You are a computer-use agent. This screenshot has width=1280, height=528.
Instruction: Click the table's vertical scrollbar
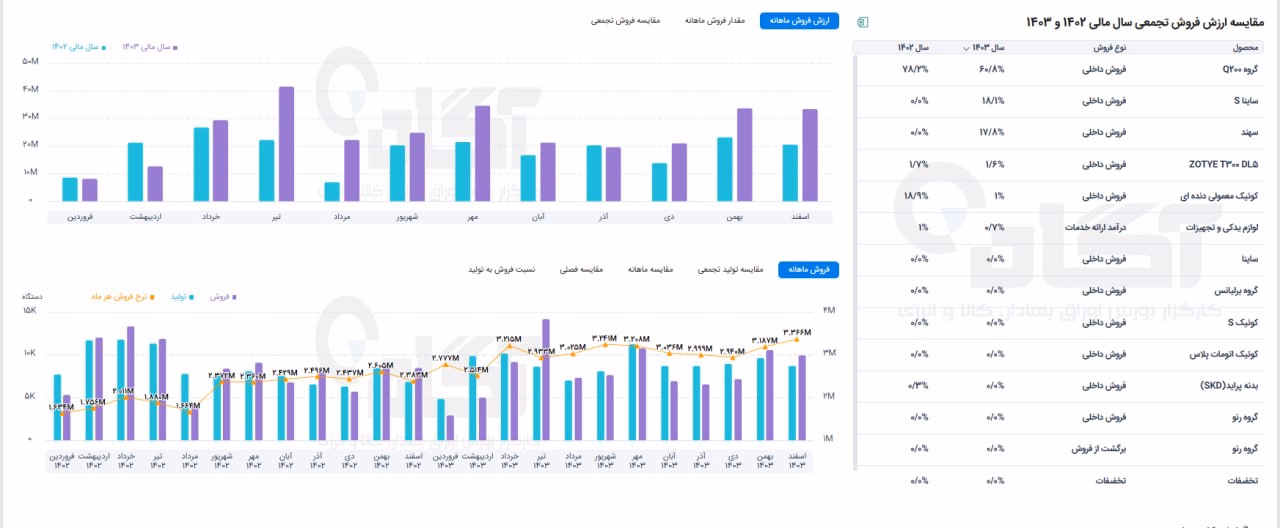[x=856, y=280]
